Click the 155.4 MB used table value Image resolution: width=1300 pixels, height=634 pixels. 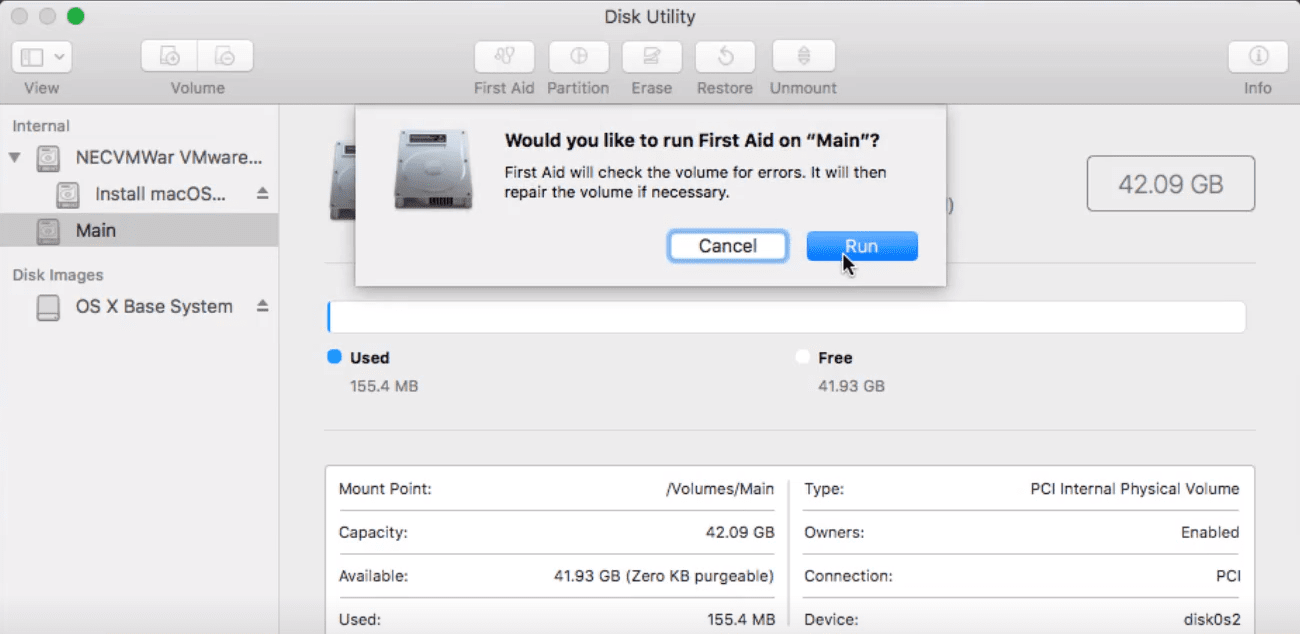741,619
